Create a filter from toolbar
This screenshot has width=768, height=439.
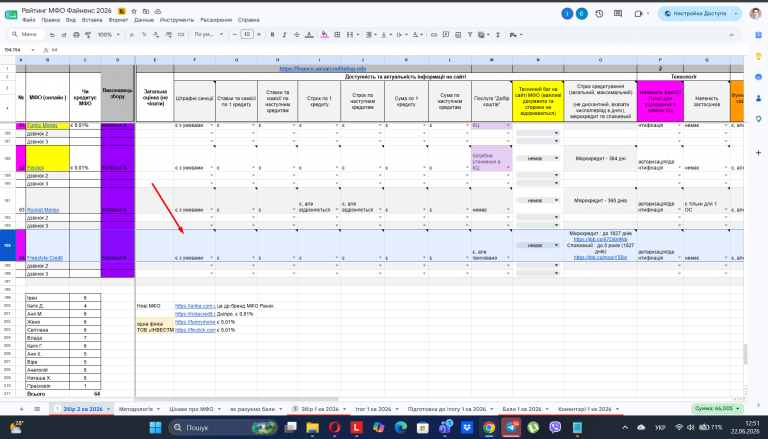(470, 35)
